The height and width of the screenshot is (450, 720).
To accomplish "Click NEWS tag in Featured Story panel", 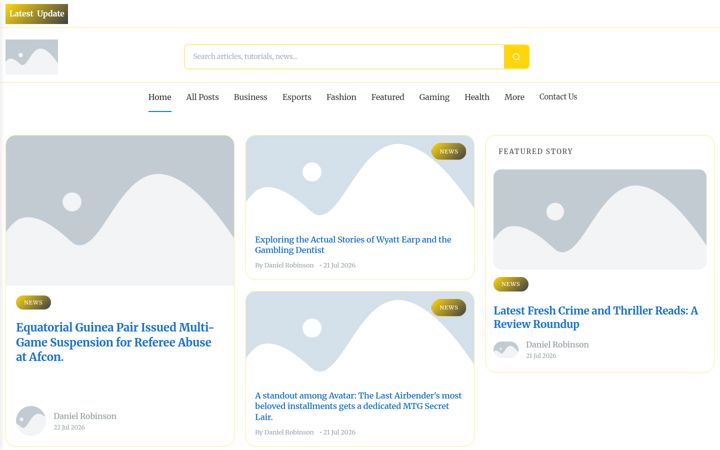I will (511, 284).
